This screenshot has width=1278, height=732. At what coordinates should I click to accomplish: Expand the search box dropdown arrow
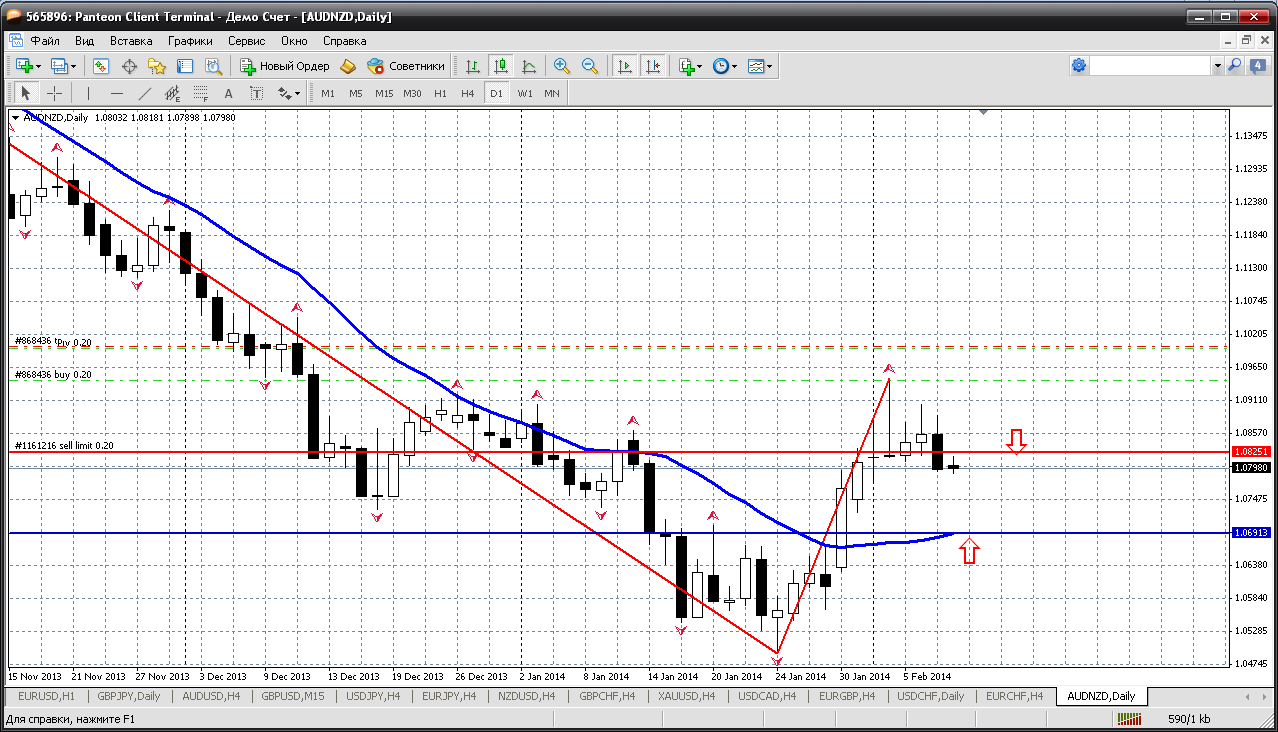(1218, 66)
